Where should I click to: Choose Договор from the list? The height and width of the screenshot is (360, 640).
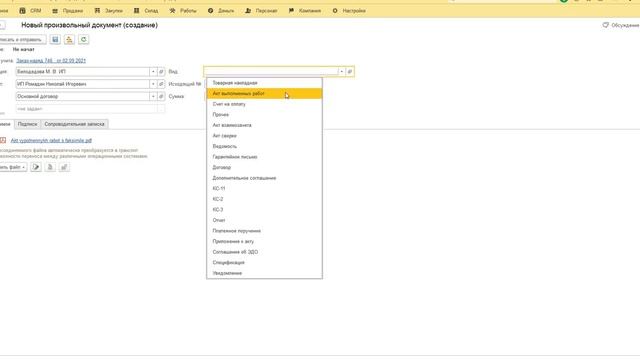pyautogui.click(x=264, y=168)
